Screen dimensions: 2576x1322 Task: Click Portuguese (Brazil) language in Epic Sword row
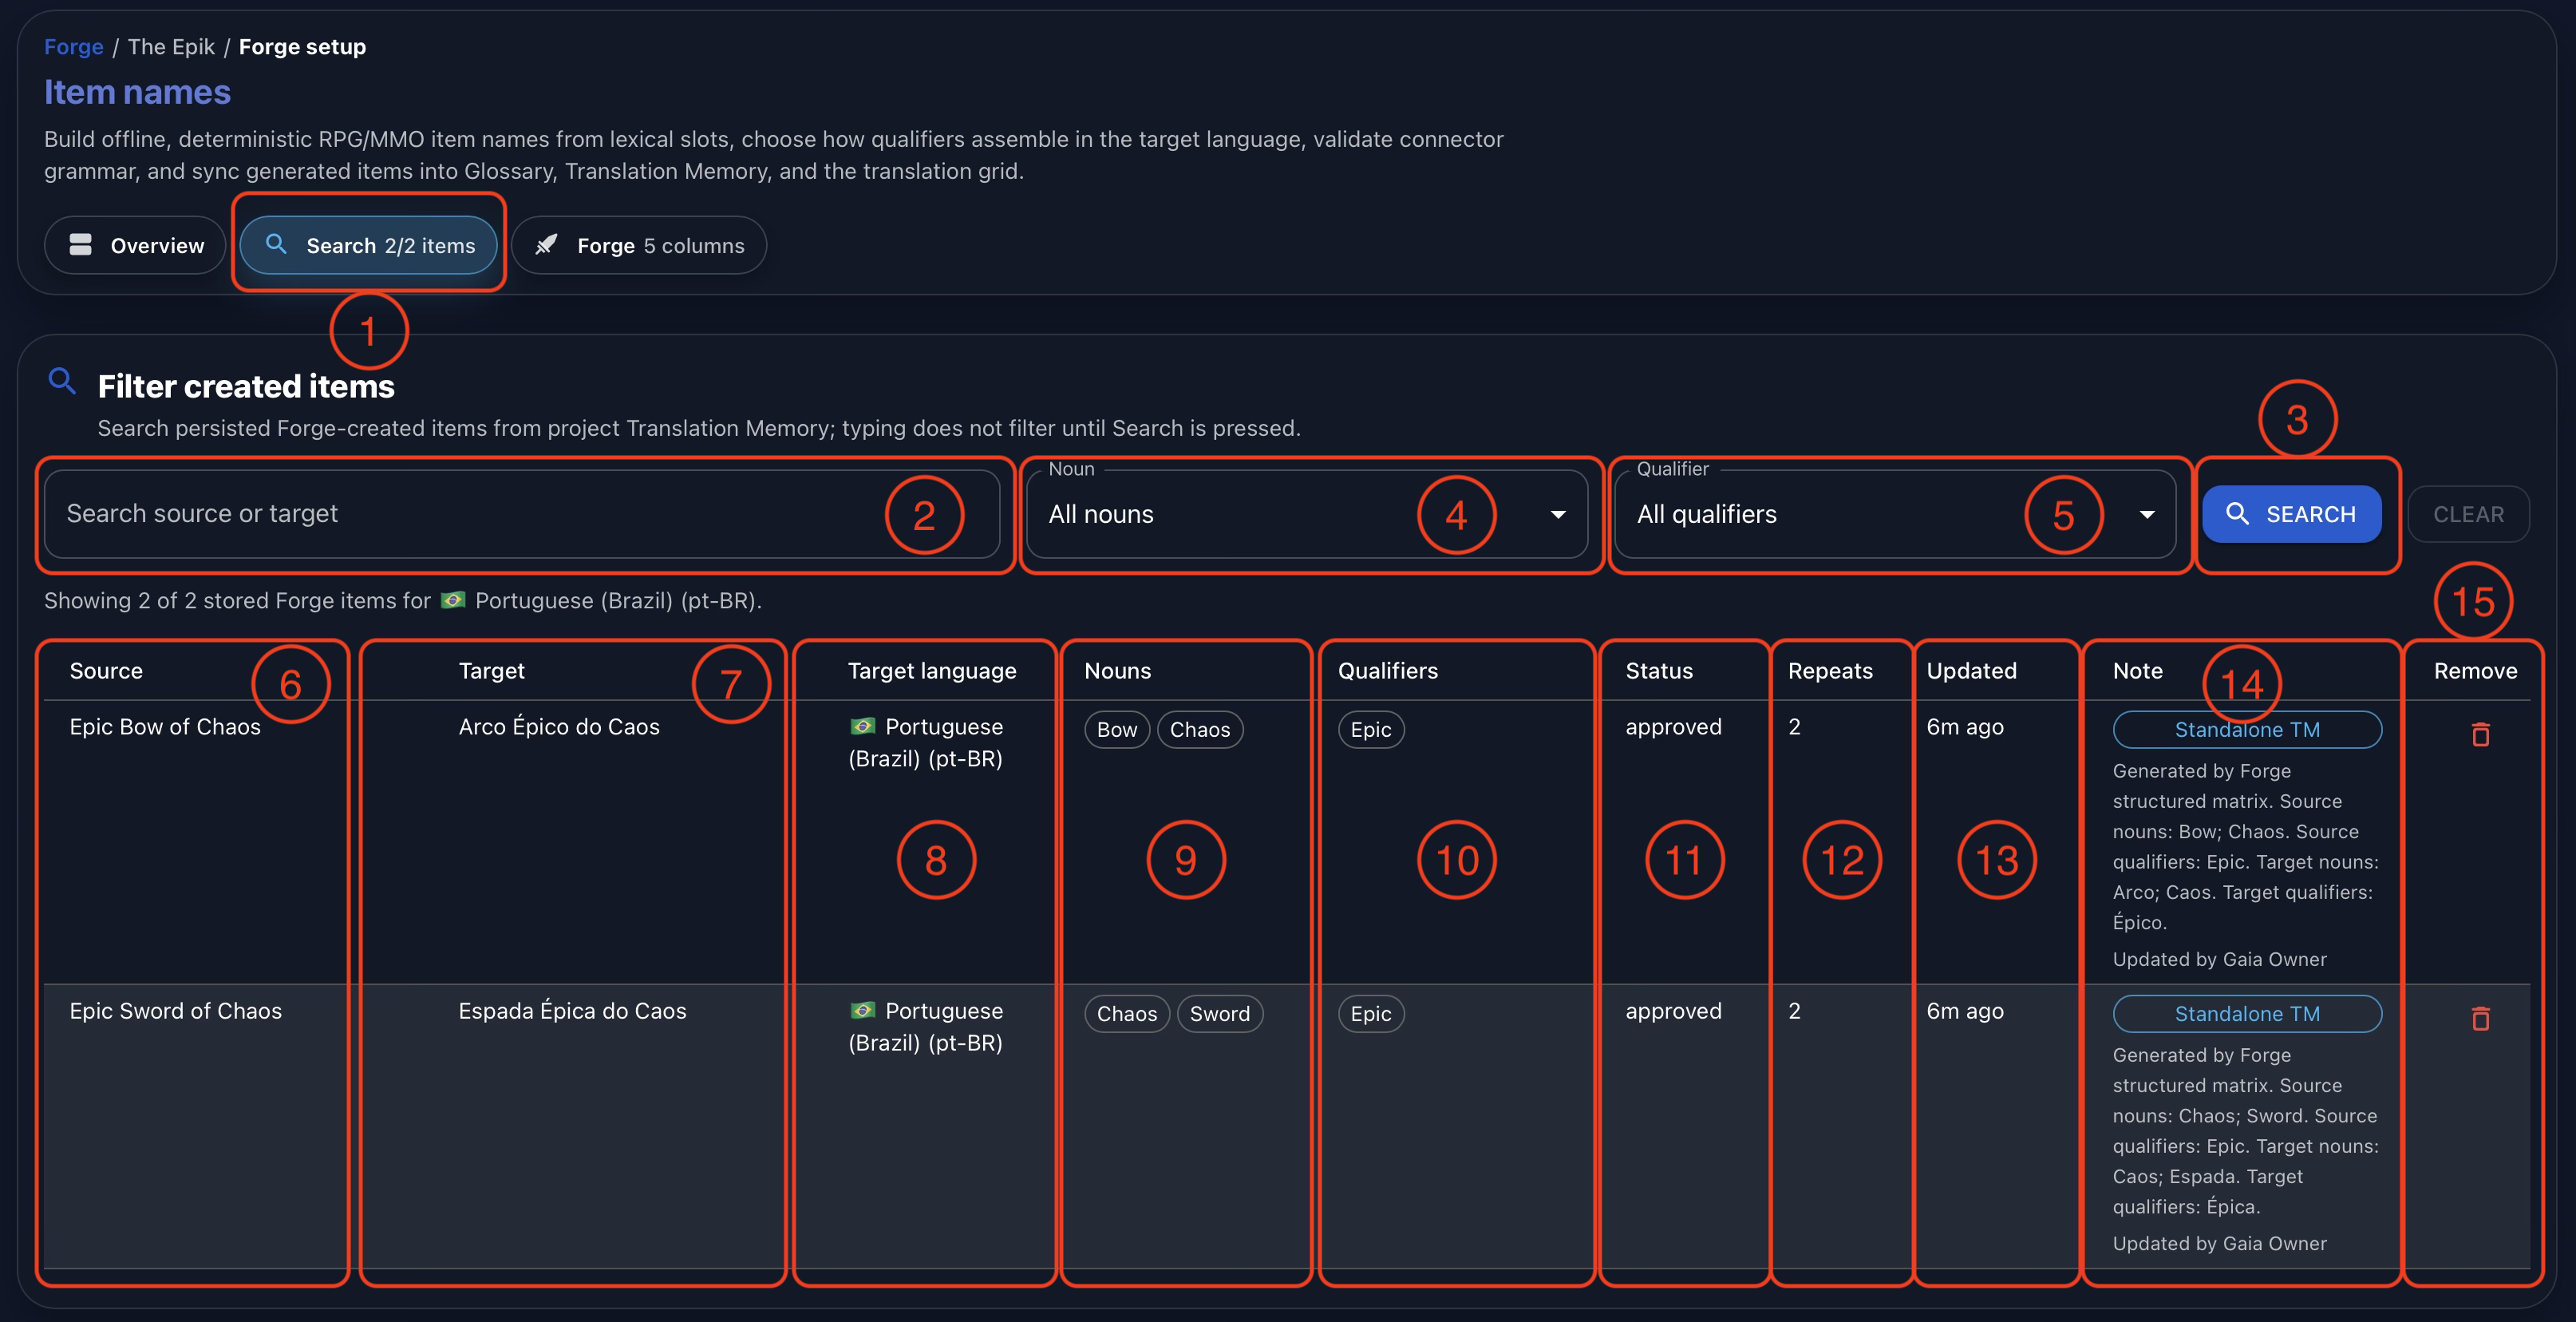(x=926, y=1026)
